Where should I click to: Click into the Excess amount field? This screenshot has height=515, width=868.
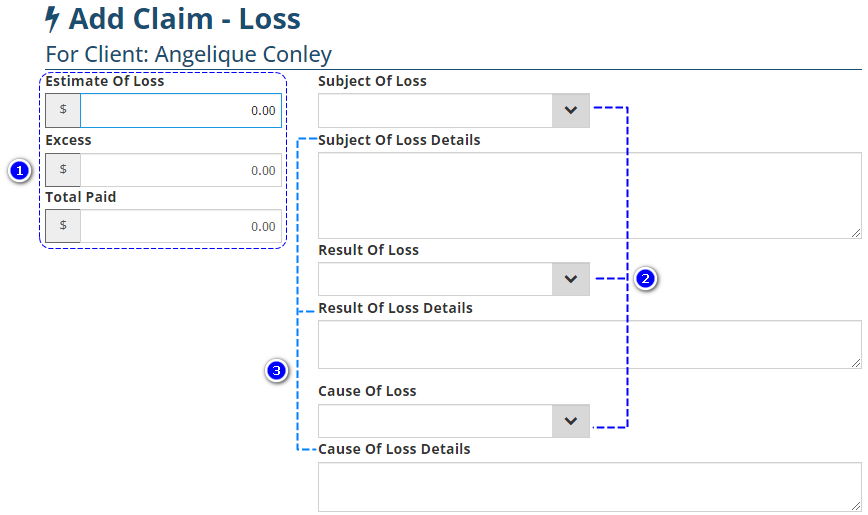(x=180, y=170)
